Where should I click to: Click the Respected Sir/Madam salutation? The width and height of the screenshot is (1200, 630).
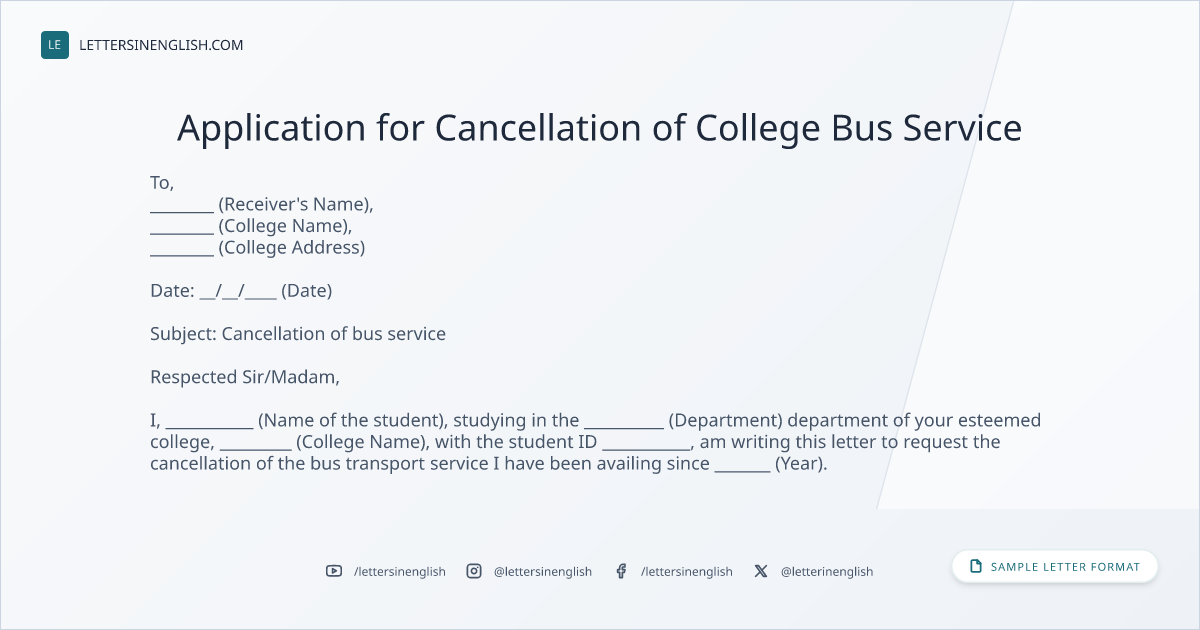pos(245,378)
